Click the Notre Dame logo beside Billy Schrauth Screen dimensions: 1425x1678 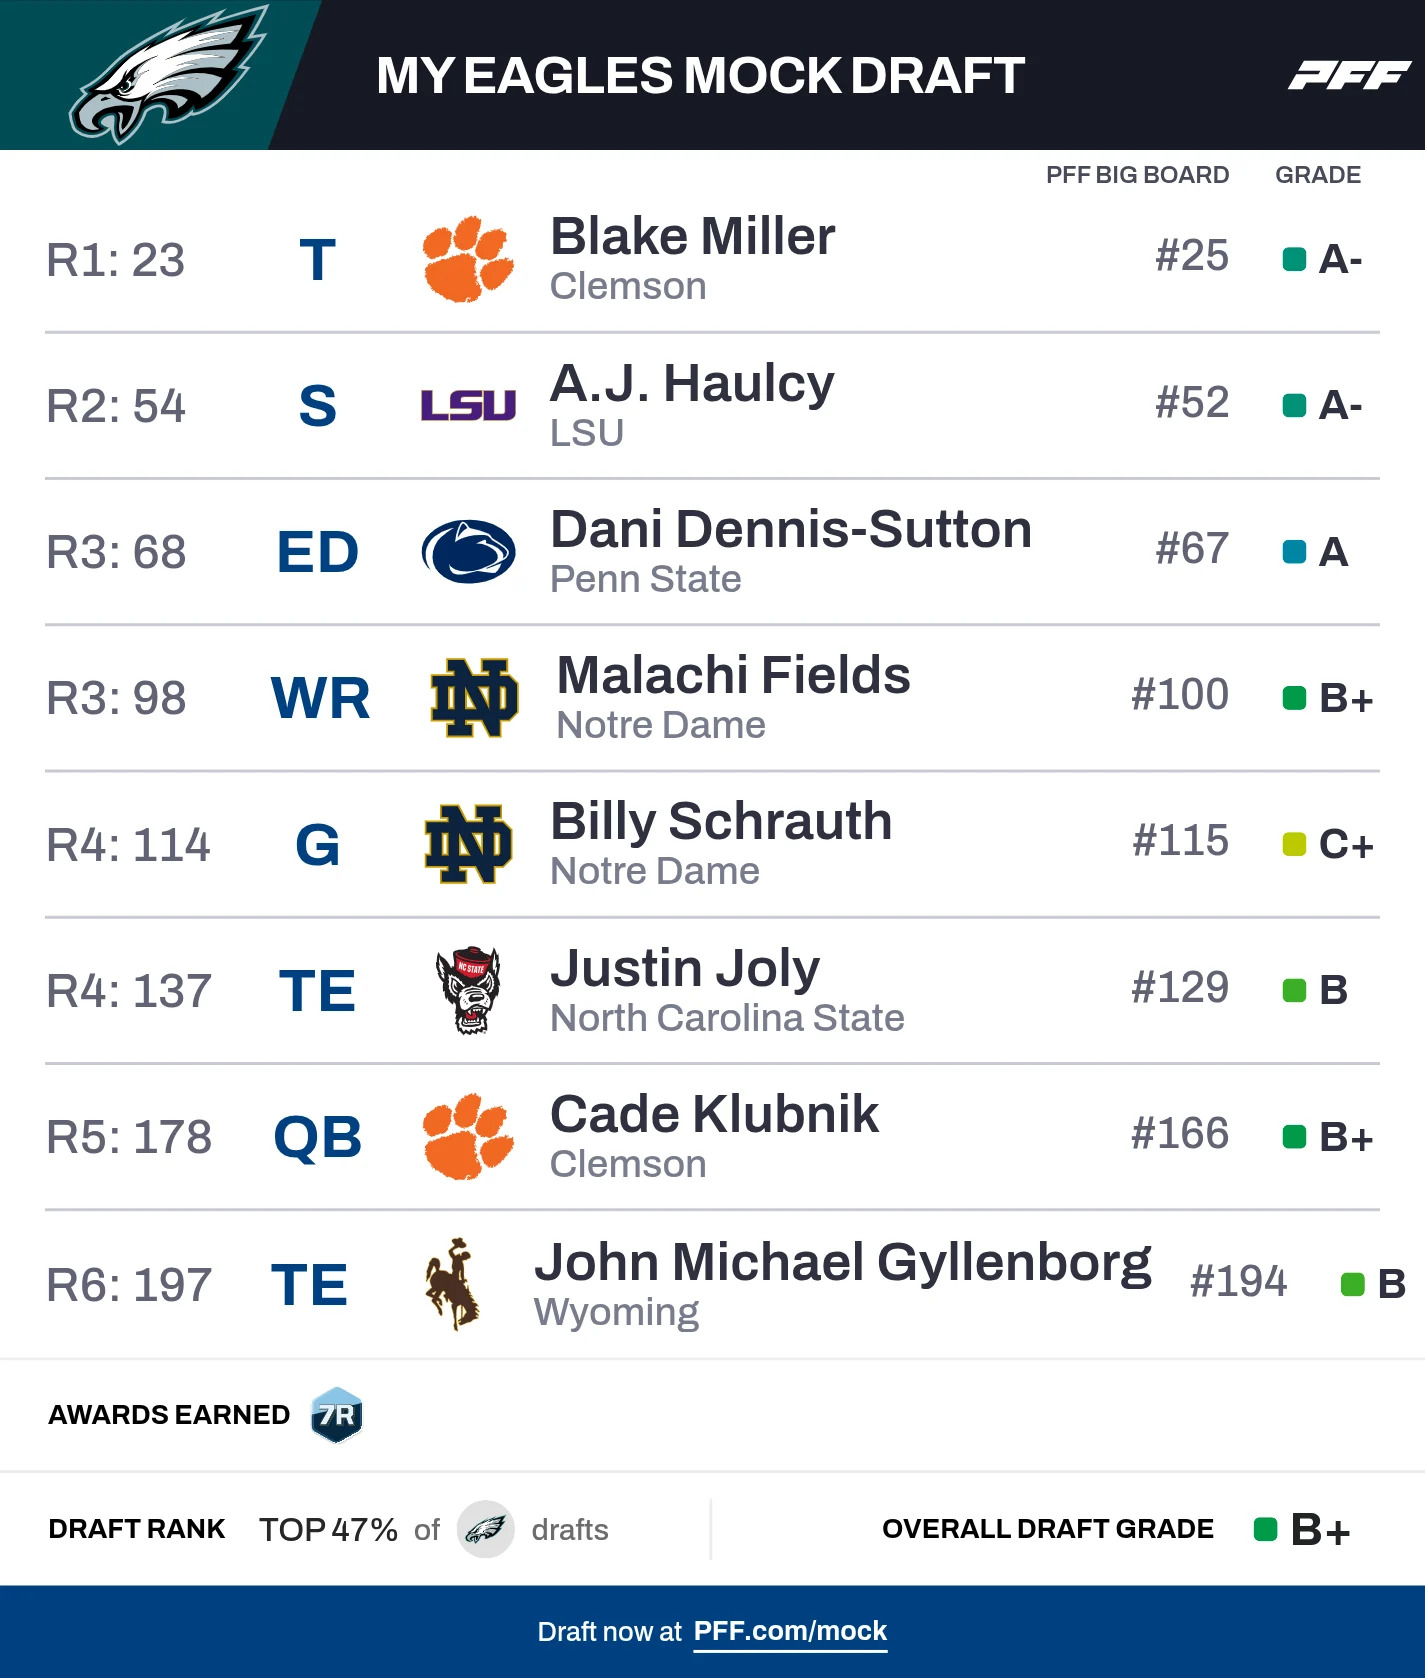(x=468, y=844)
